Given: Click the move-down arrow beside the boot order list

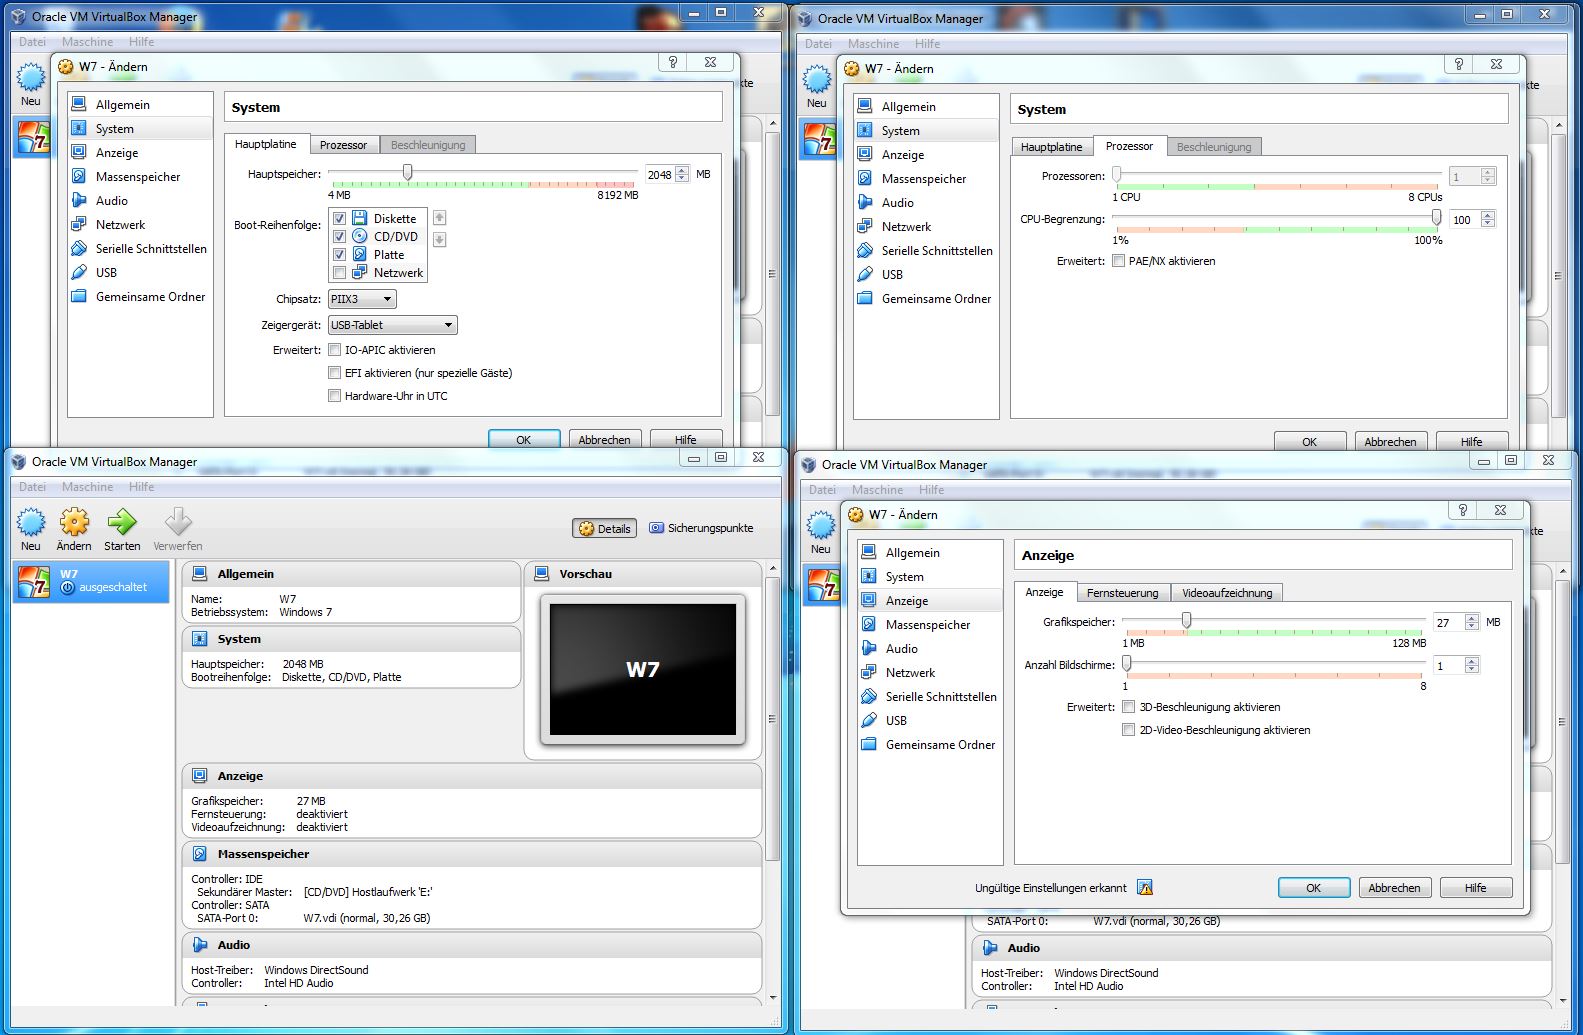Looking at the screenshot, I should (x=439, y=239).
